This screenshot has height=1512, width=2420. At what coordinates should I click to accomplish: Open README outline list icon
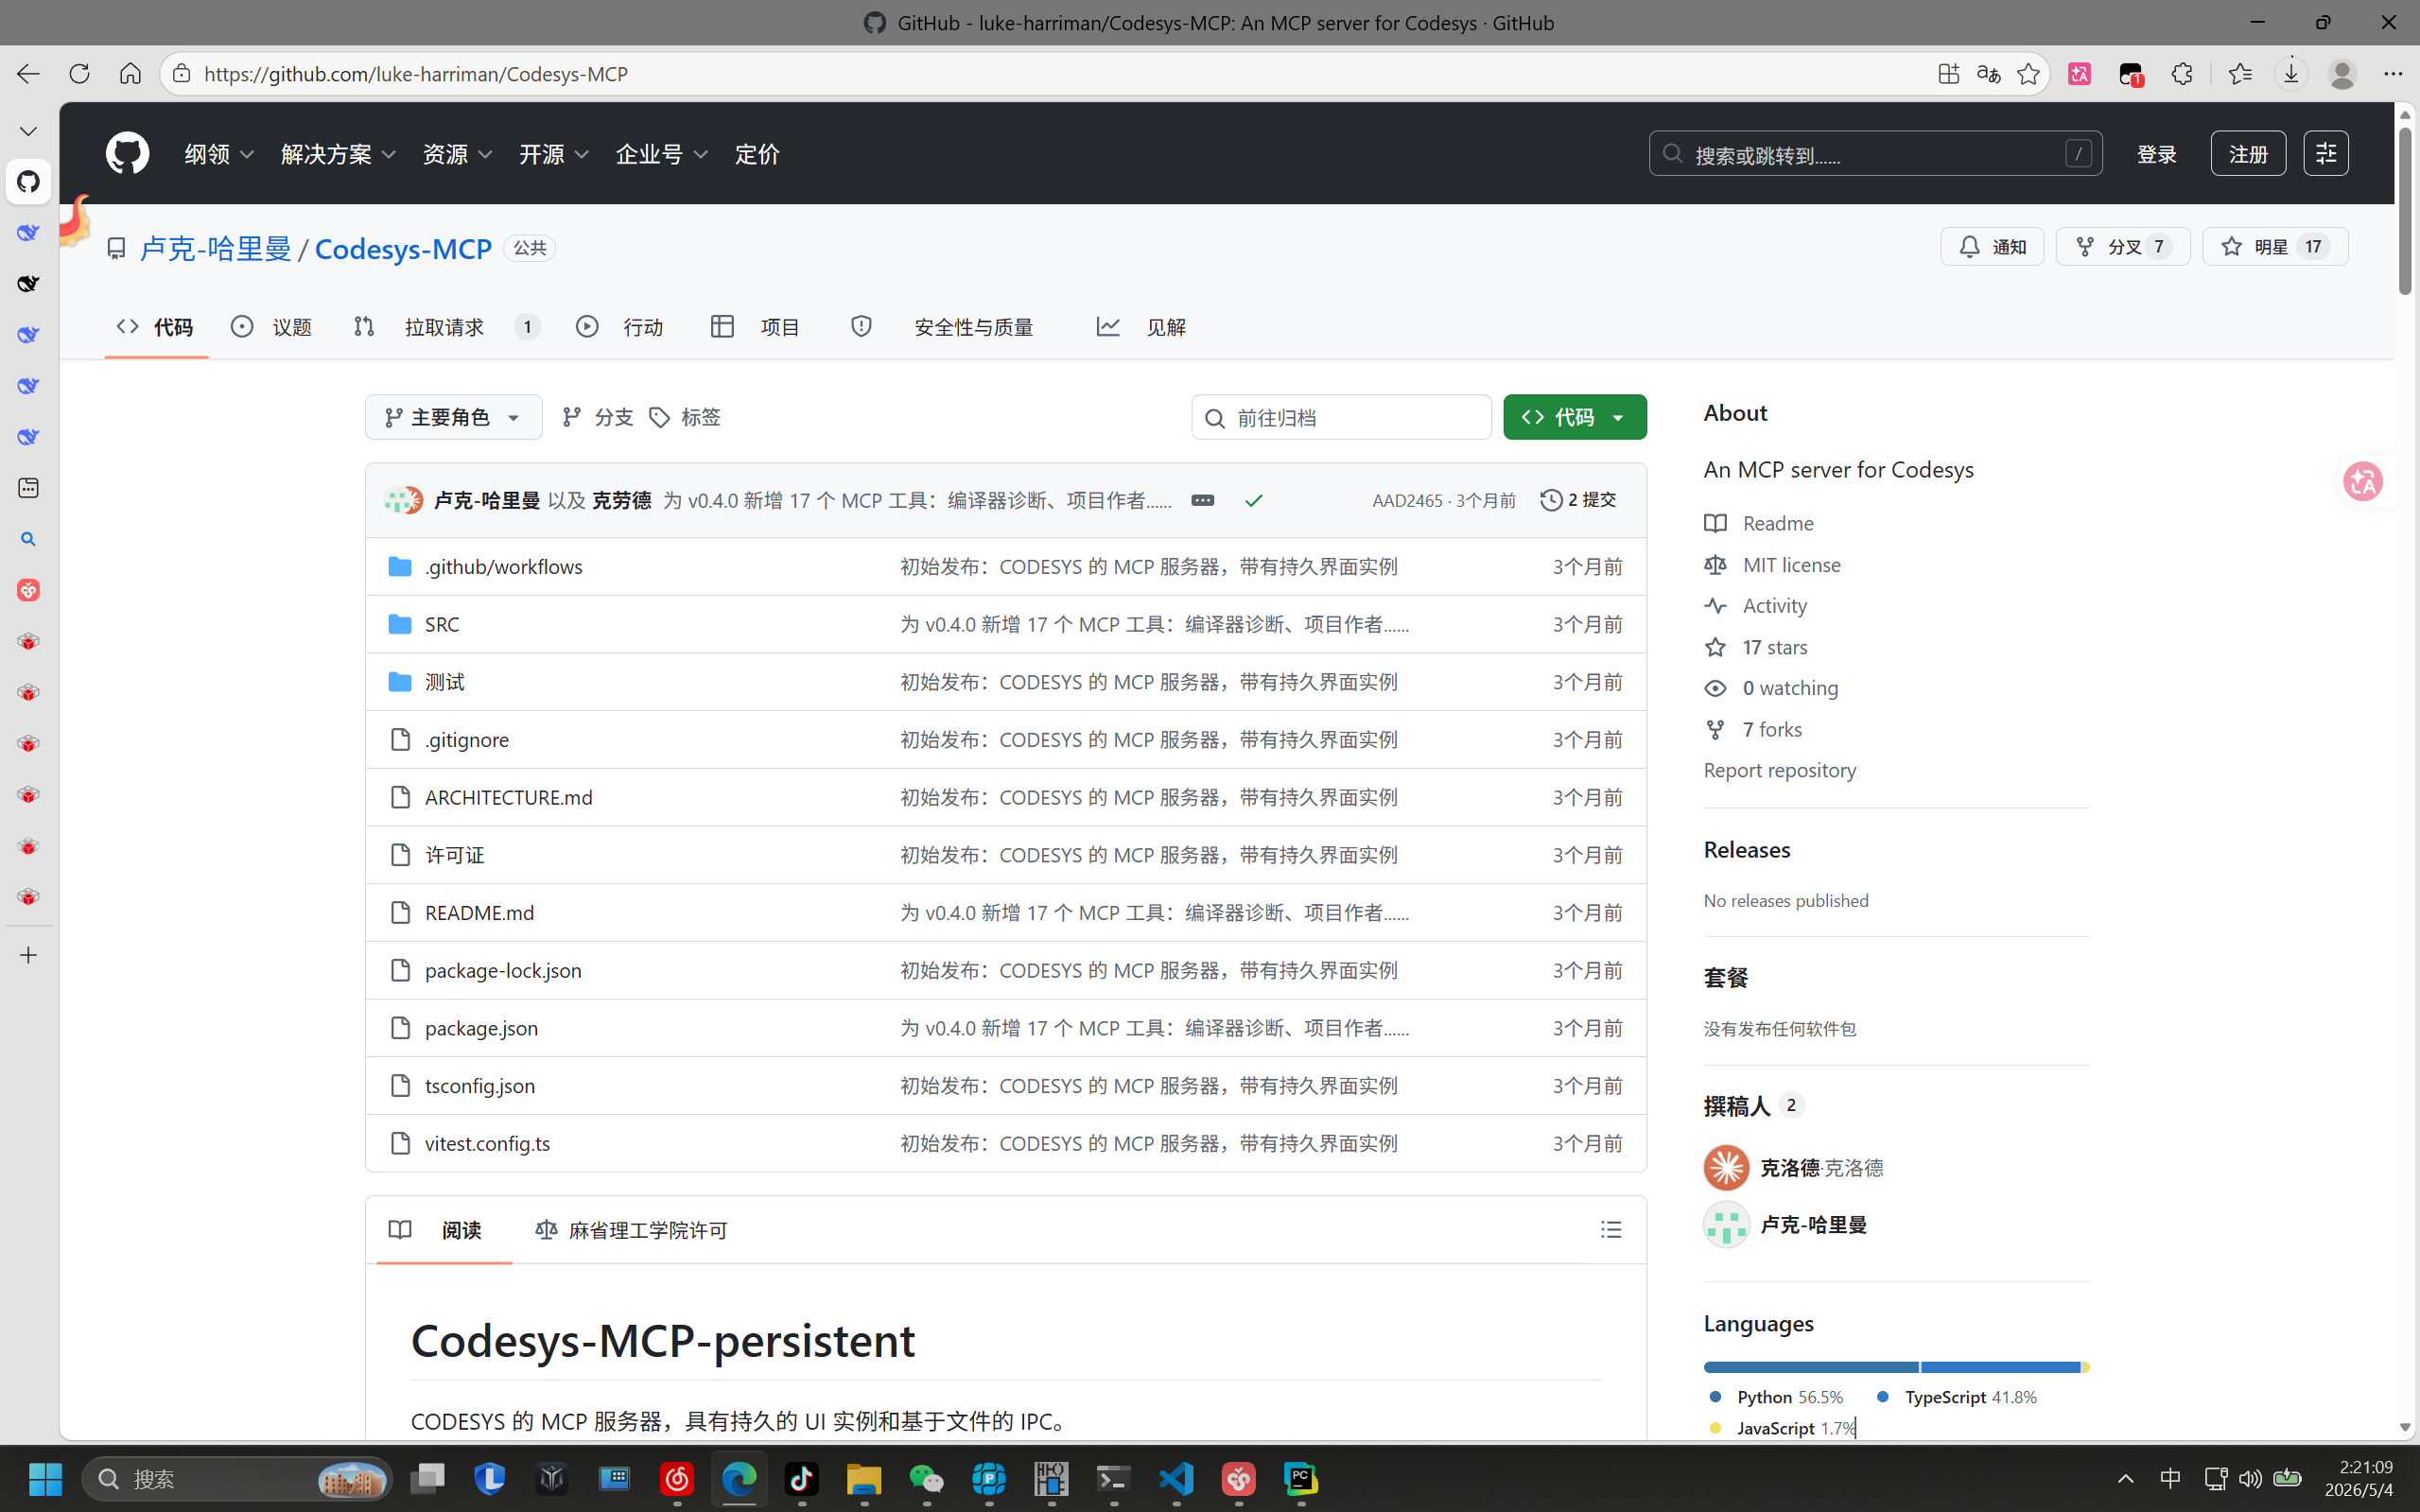tap(1611, 1230)
